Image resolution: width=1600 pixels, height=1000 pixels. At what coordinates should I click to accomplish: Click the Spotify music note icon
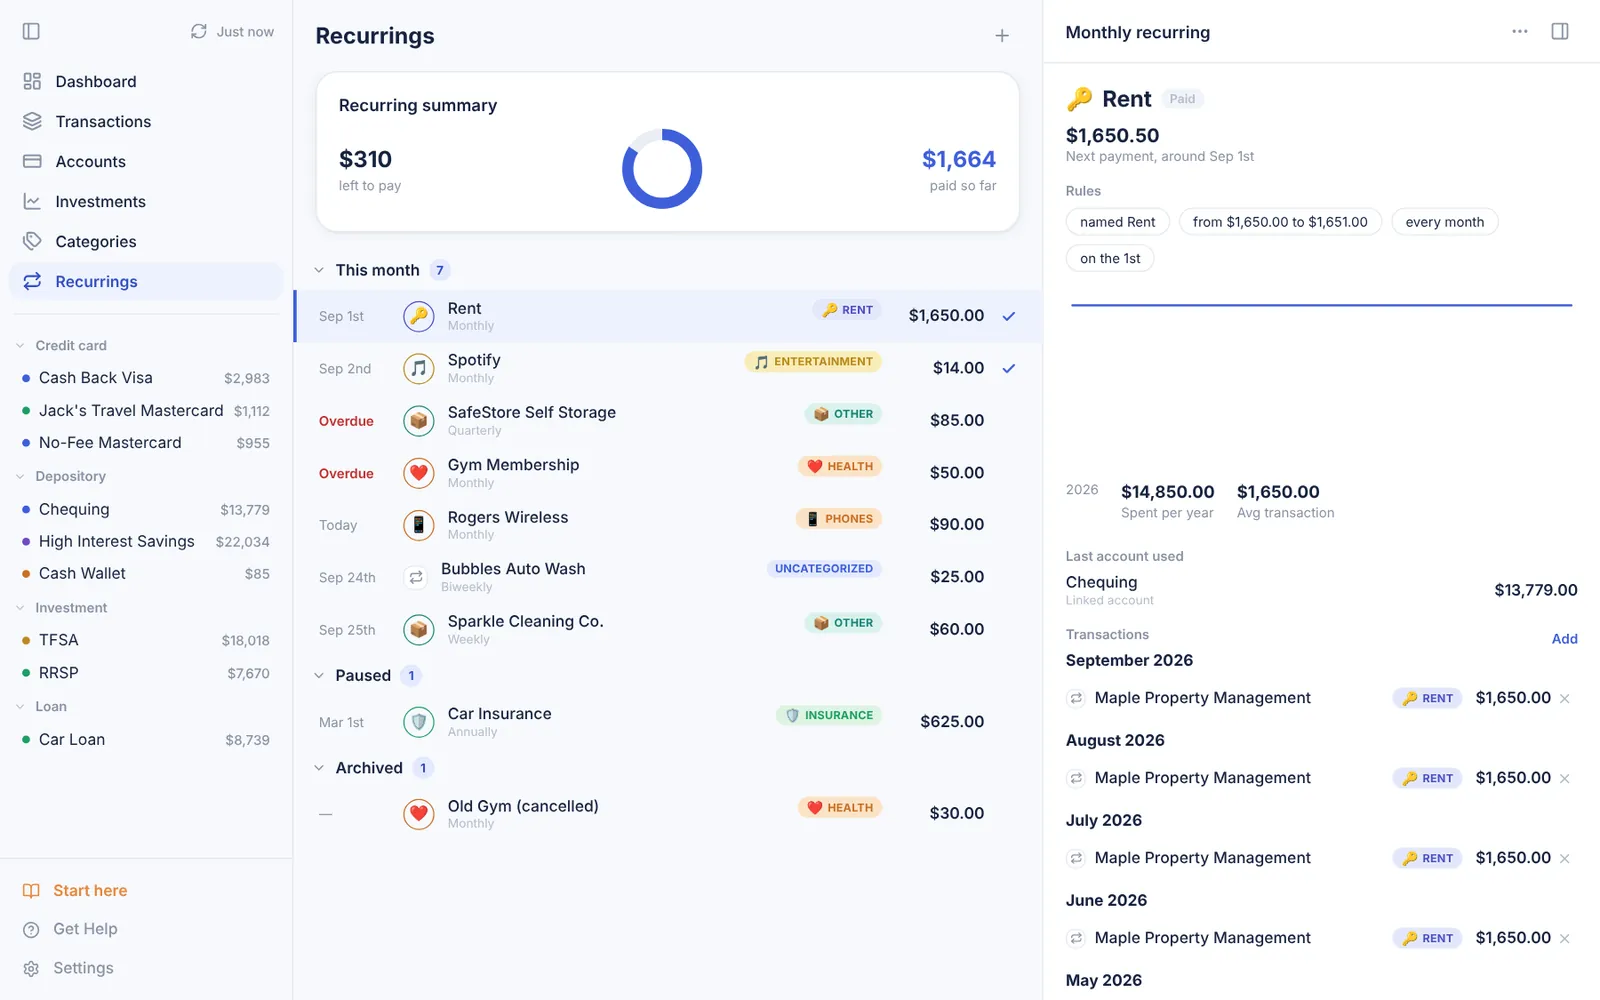coord(419,369)
